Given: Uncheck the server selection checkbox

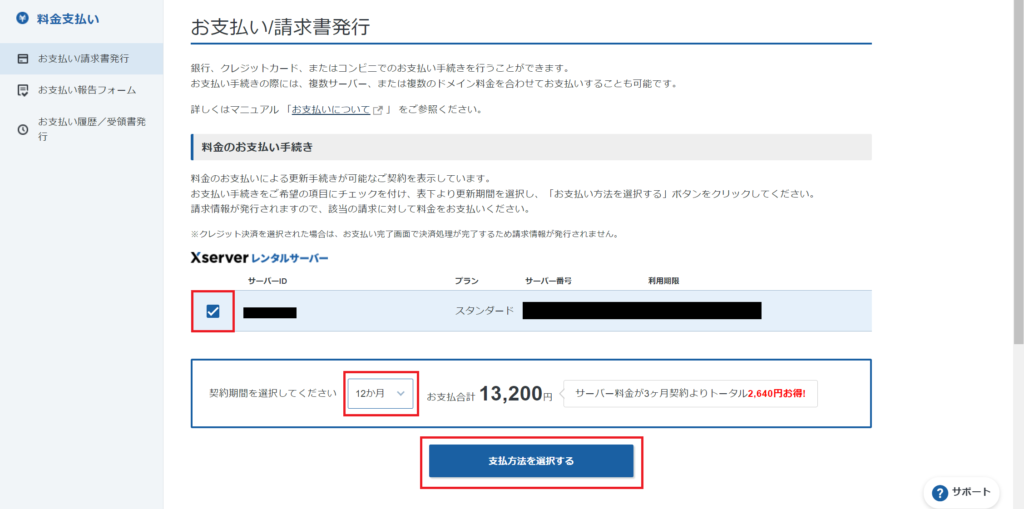Looking at the screenshot, I should coord(213,311).
